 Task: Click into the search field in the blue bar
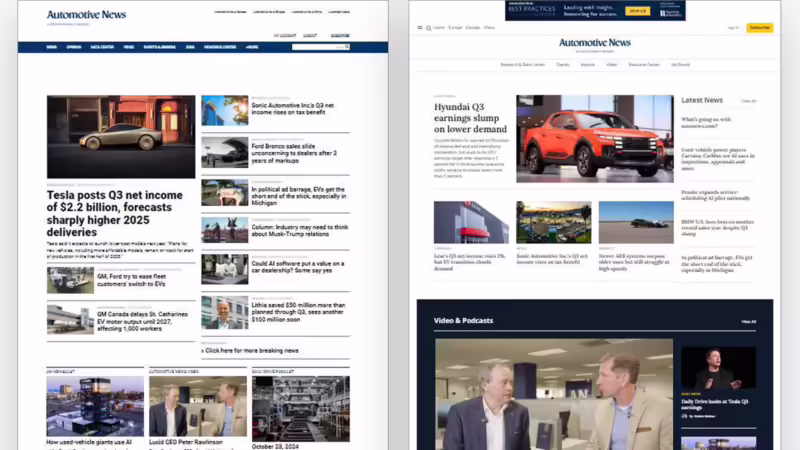tap(318, 47)
